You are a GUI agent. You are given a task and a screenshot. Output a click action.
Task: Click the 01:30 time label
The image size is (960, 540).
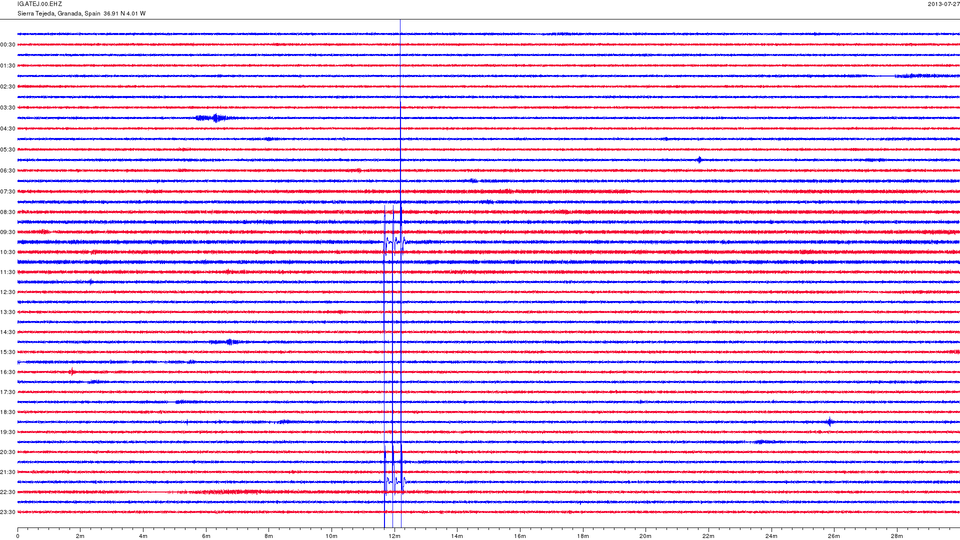(x=8, y=66)
